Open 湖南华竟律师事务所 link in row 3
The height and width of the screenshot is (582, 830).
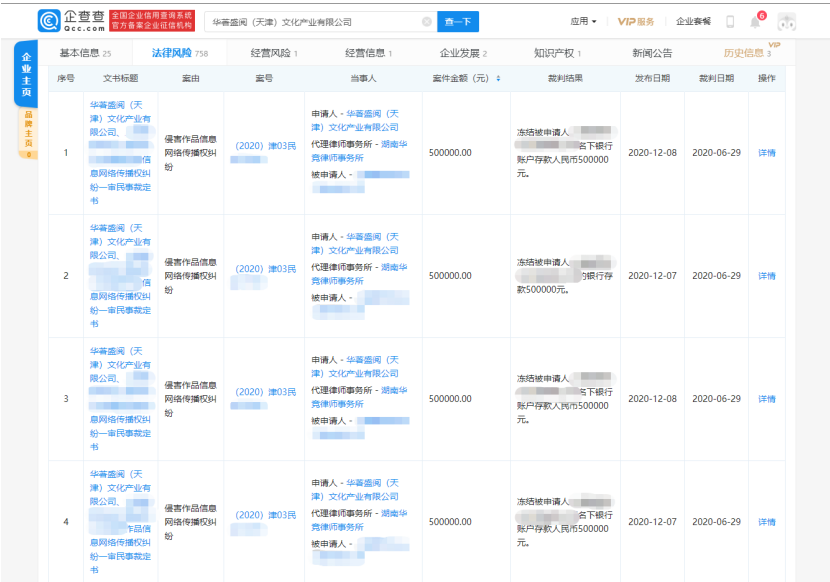click(359, 397)
